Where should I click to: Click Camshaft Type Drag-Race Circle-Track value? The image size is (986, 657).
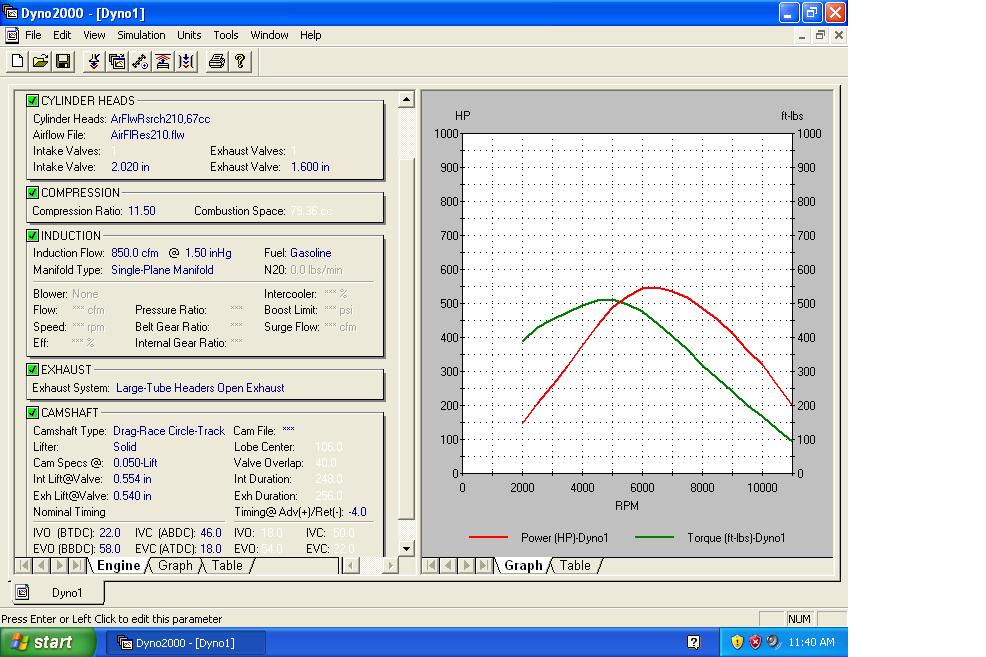click(169, 431)
